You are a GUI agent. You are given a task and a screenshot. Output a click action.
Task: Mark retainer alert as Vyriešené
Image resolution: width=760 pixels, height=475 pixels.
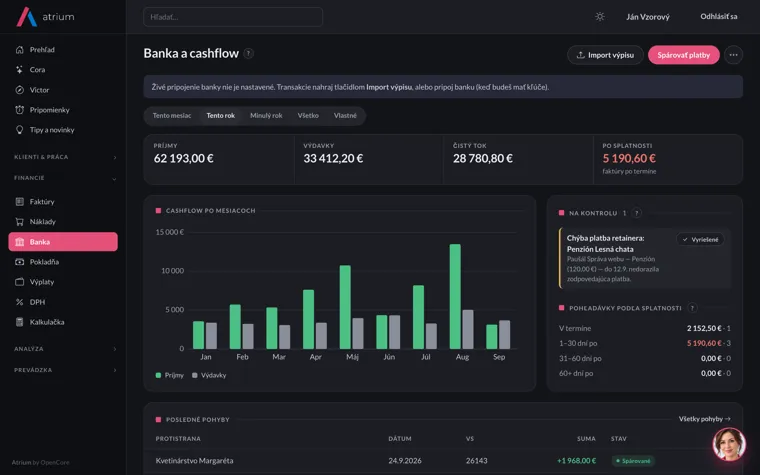(700, 239)
